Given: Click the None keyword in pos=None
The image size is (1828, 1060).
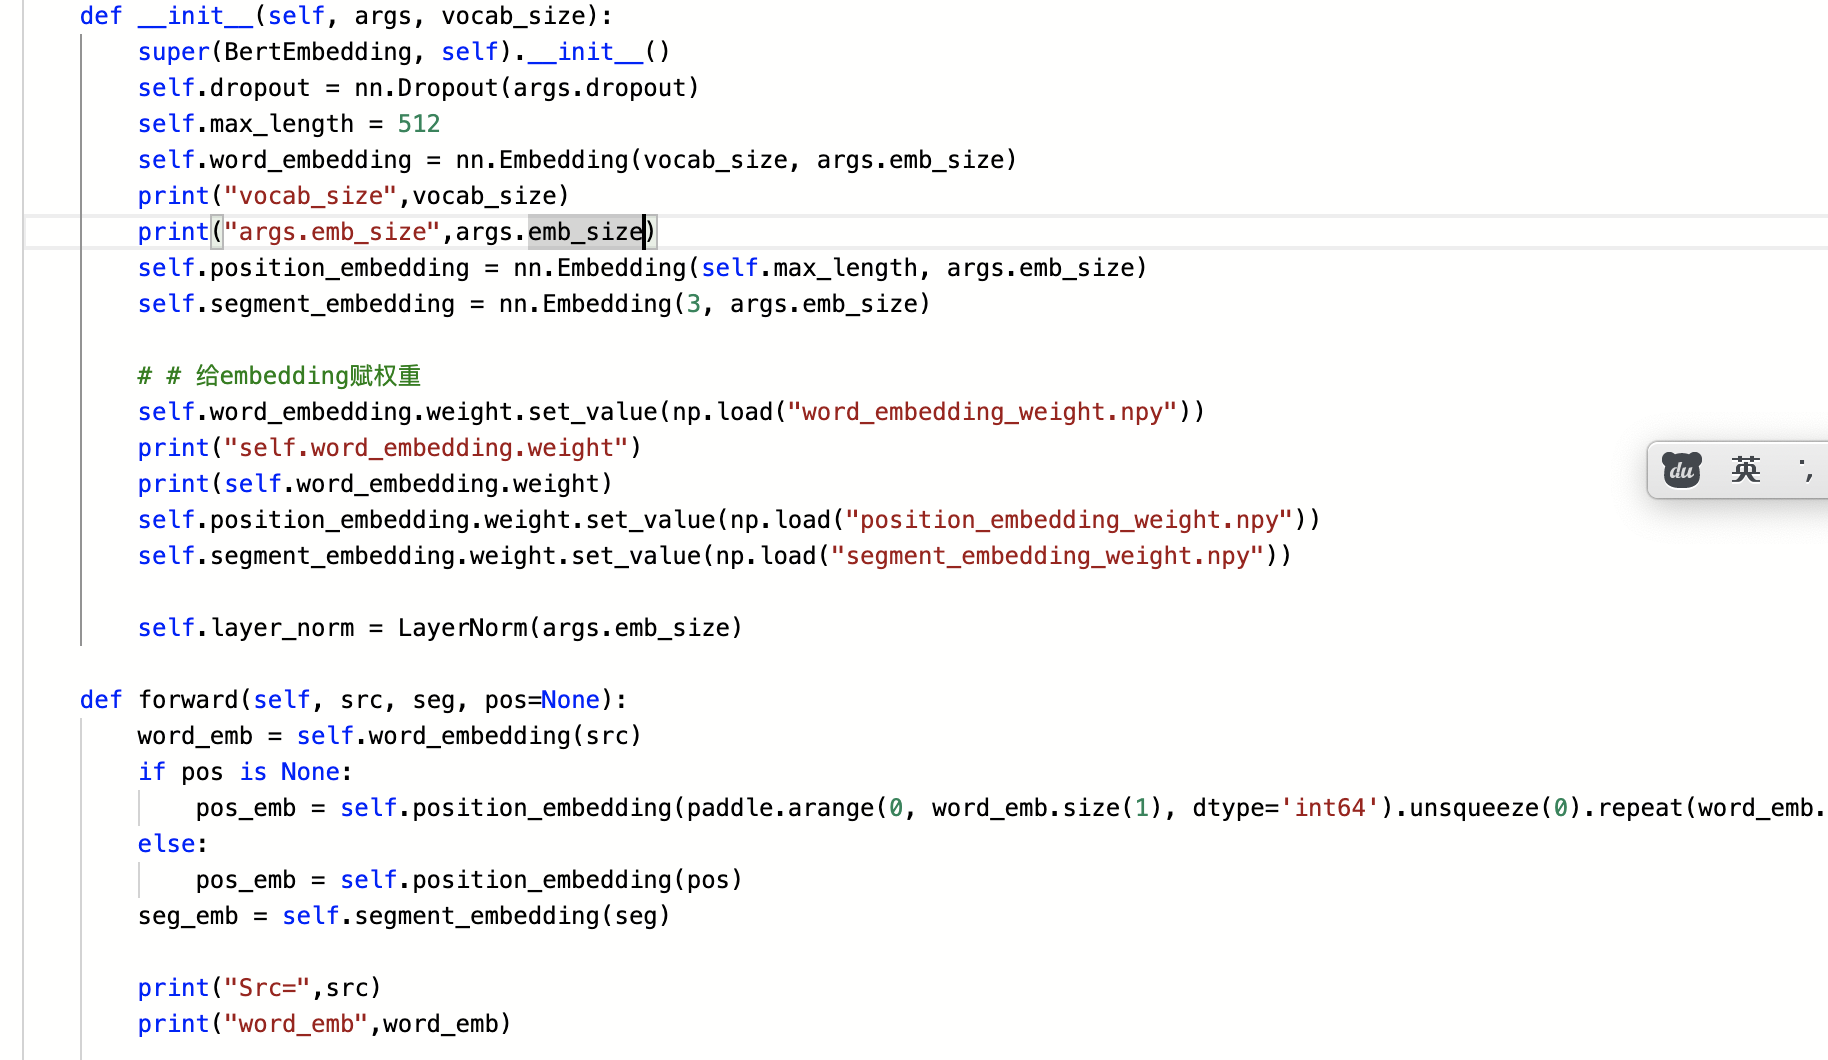Looking at the screenshot, I should pyautogui.click(x=569, y=699).
